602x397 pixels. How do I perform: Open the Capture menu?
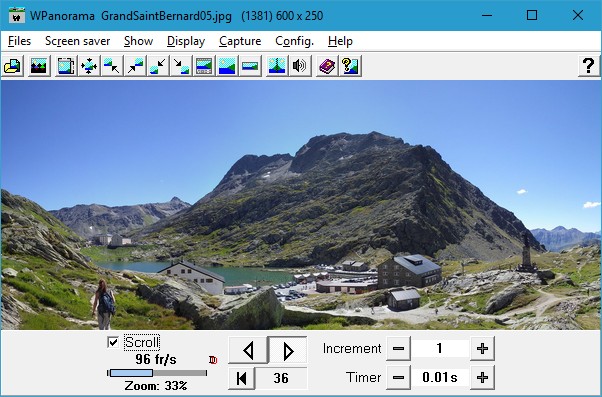coord(240,41)
